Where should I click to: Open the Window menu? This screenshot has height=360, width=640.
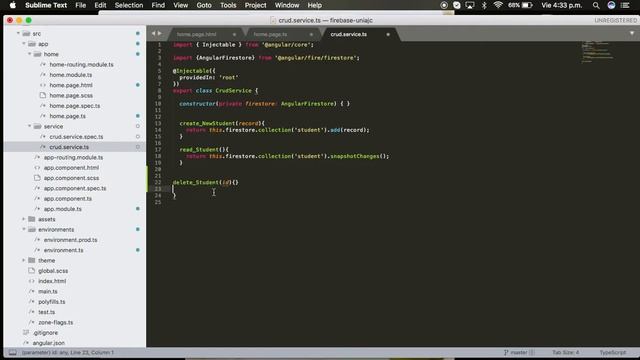287,5
